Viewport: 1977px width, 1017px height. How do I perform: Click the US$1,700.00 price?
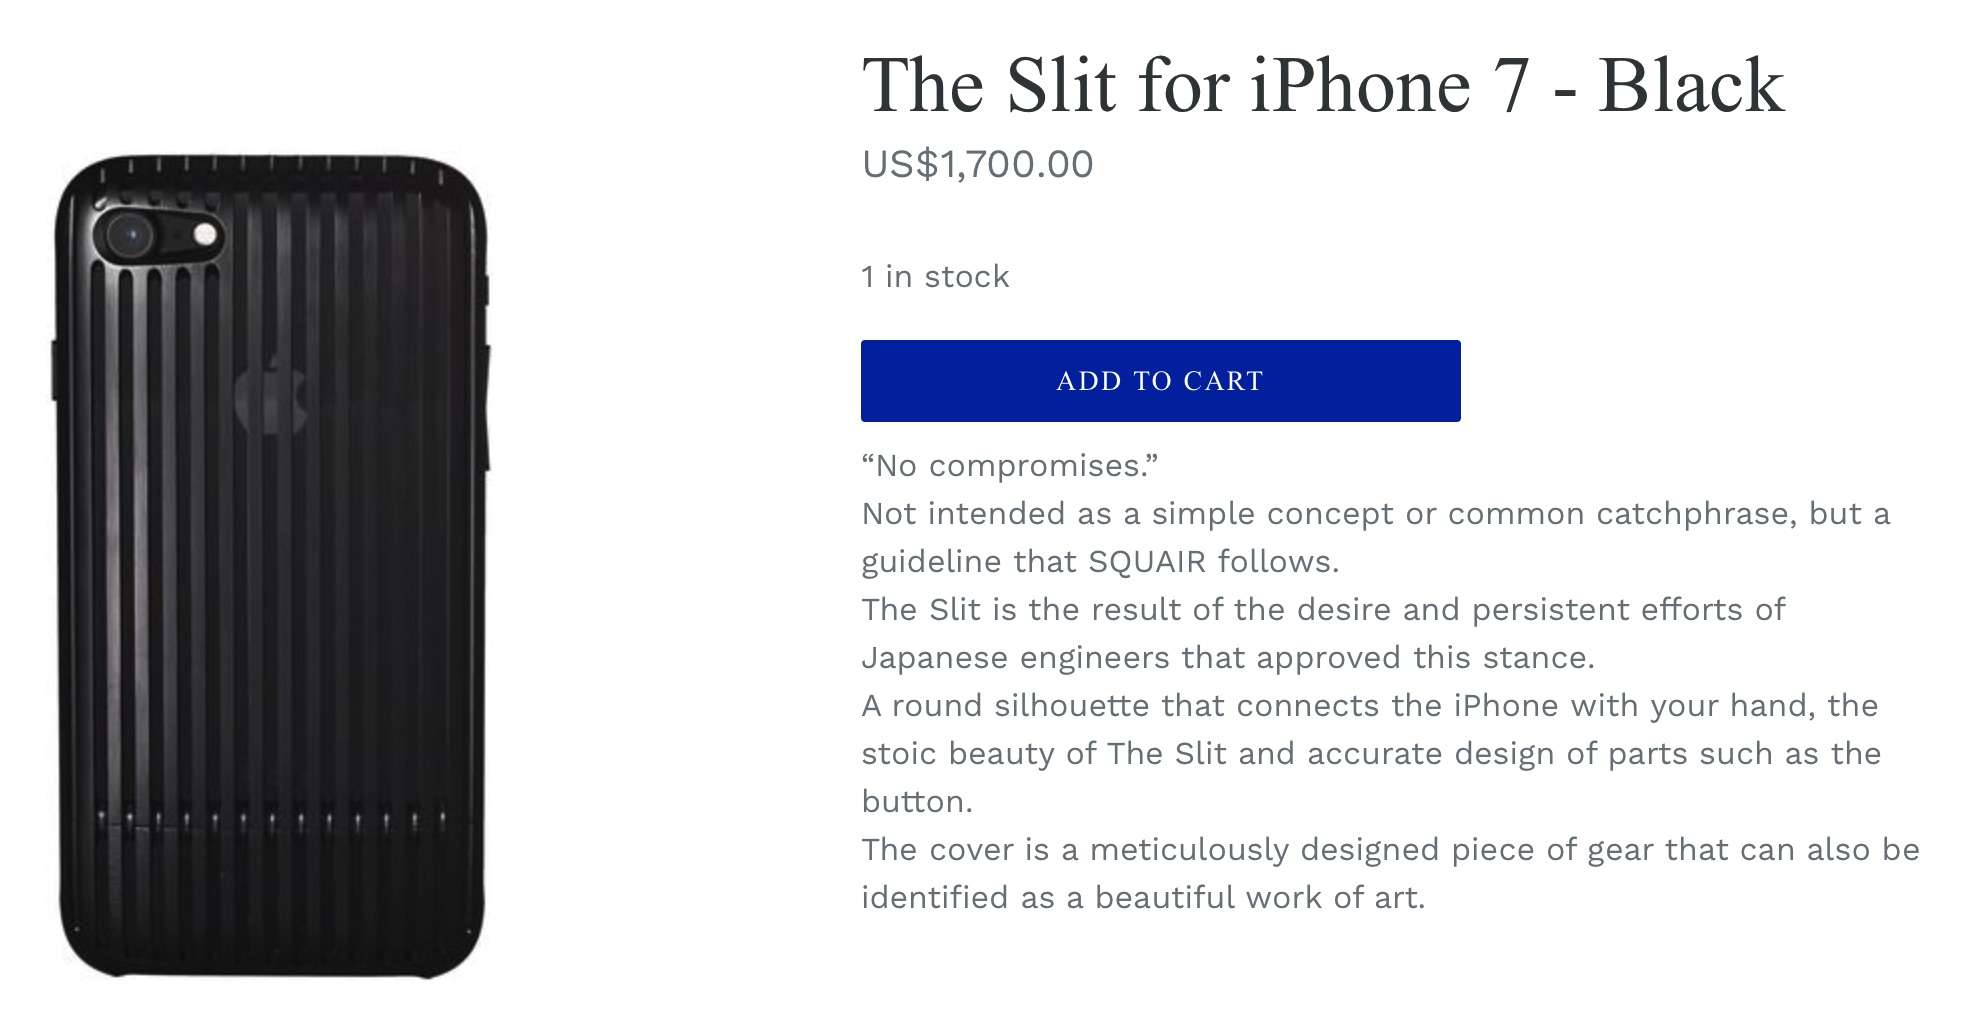point(977,164)
